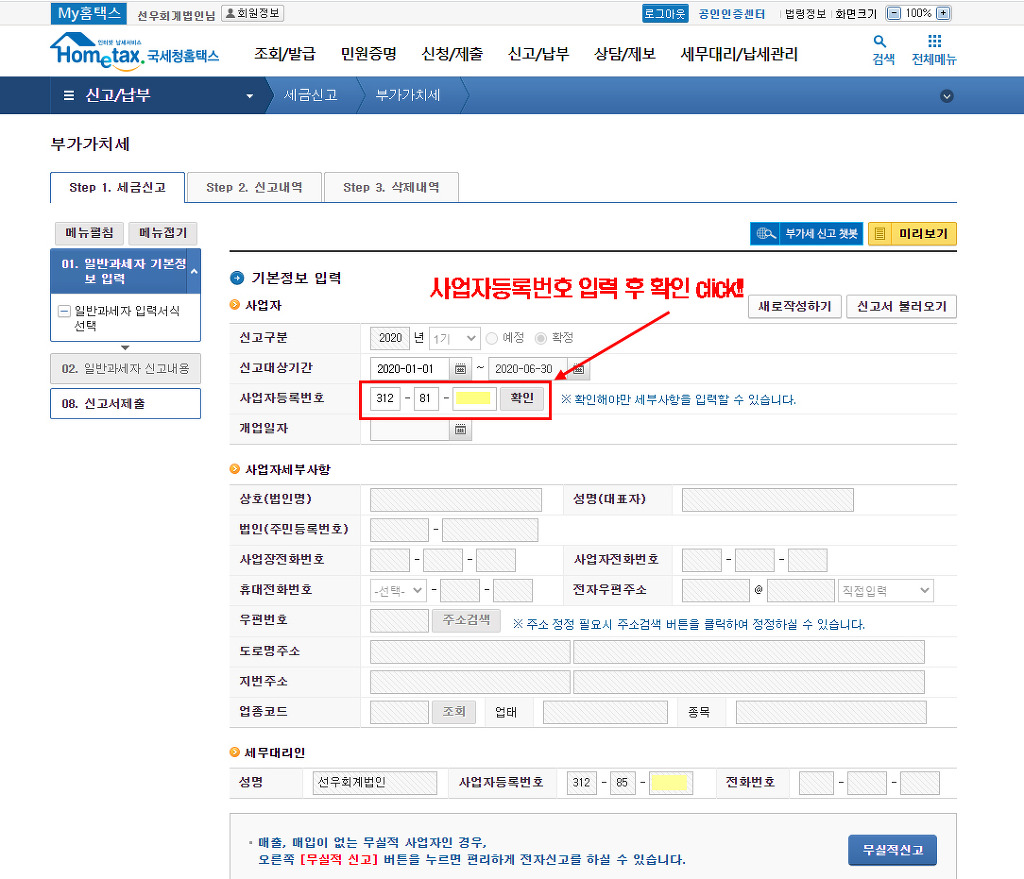Select the 확정 radio button
Viewport: 1024px width, 879px height.
[541, 338]
